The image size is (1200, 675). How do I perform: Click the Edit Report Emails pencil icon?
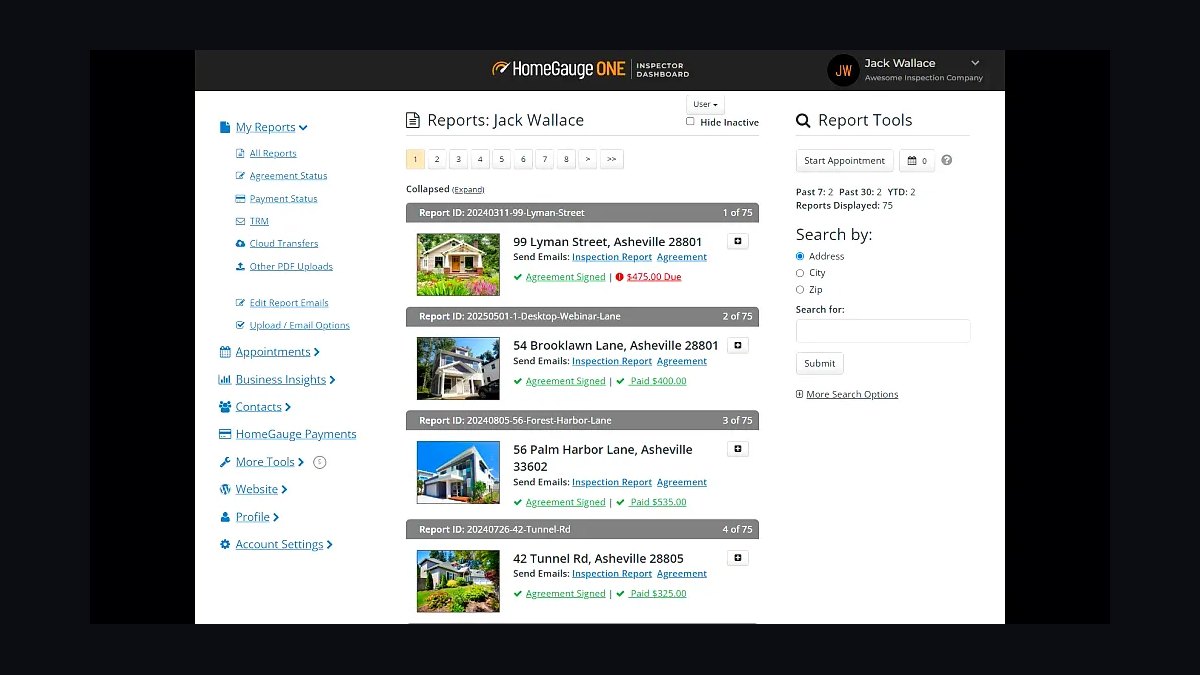(240, 303)
